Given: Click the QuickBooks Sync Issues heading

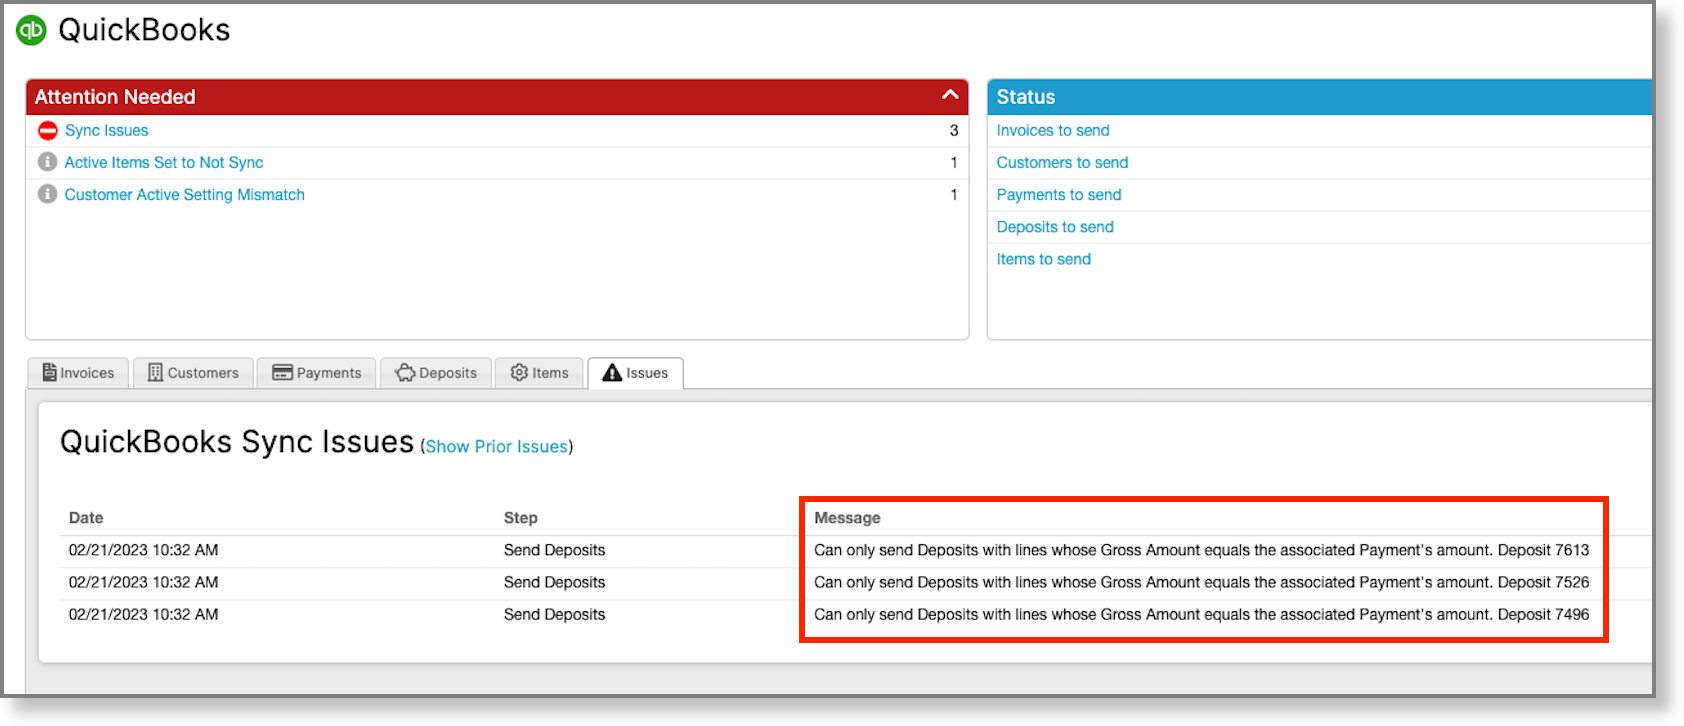Looking at the screenshot, I should point(237,442).
